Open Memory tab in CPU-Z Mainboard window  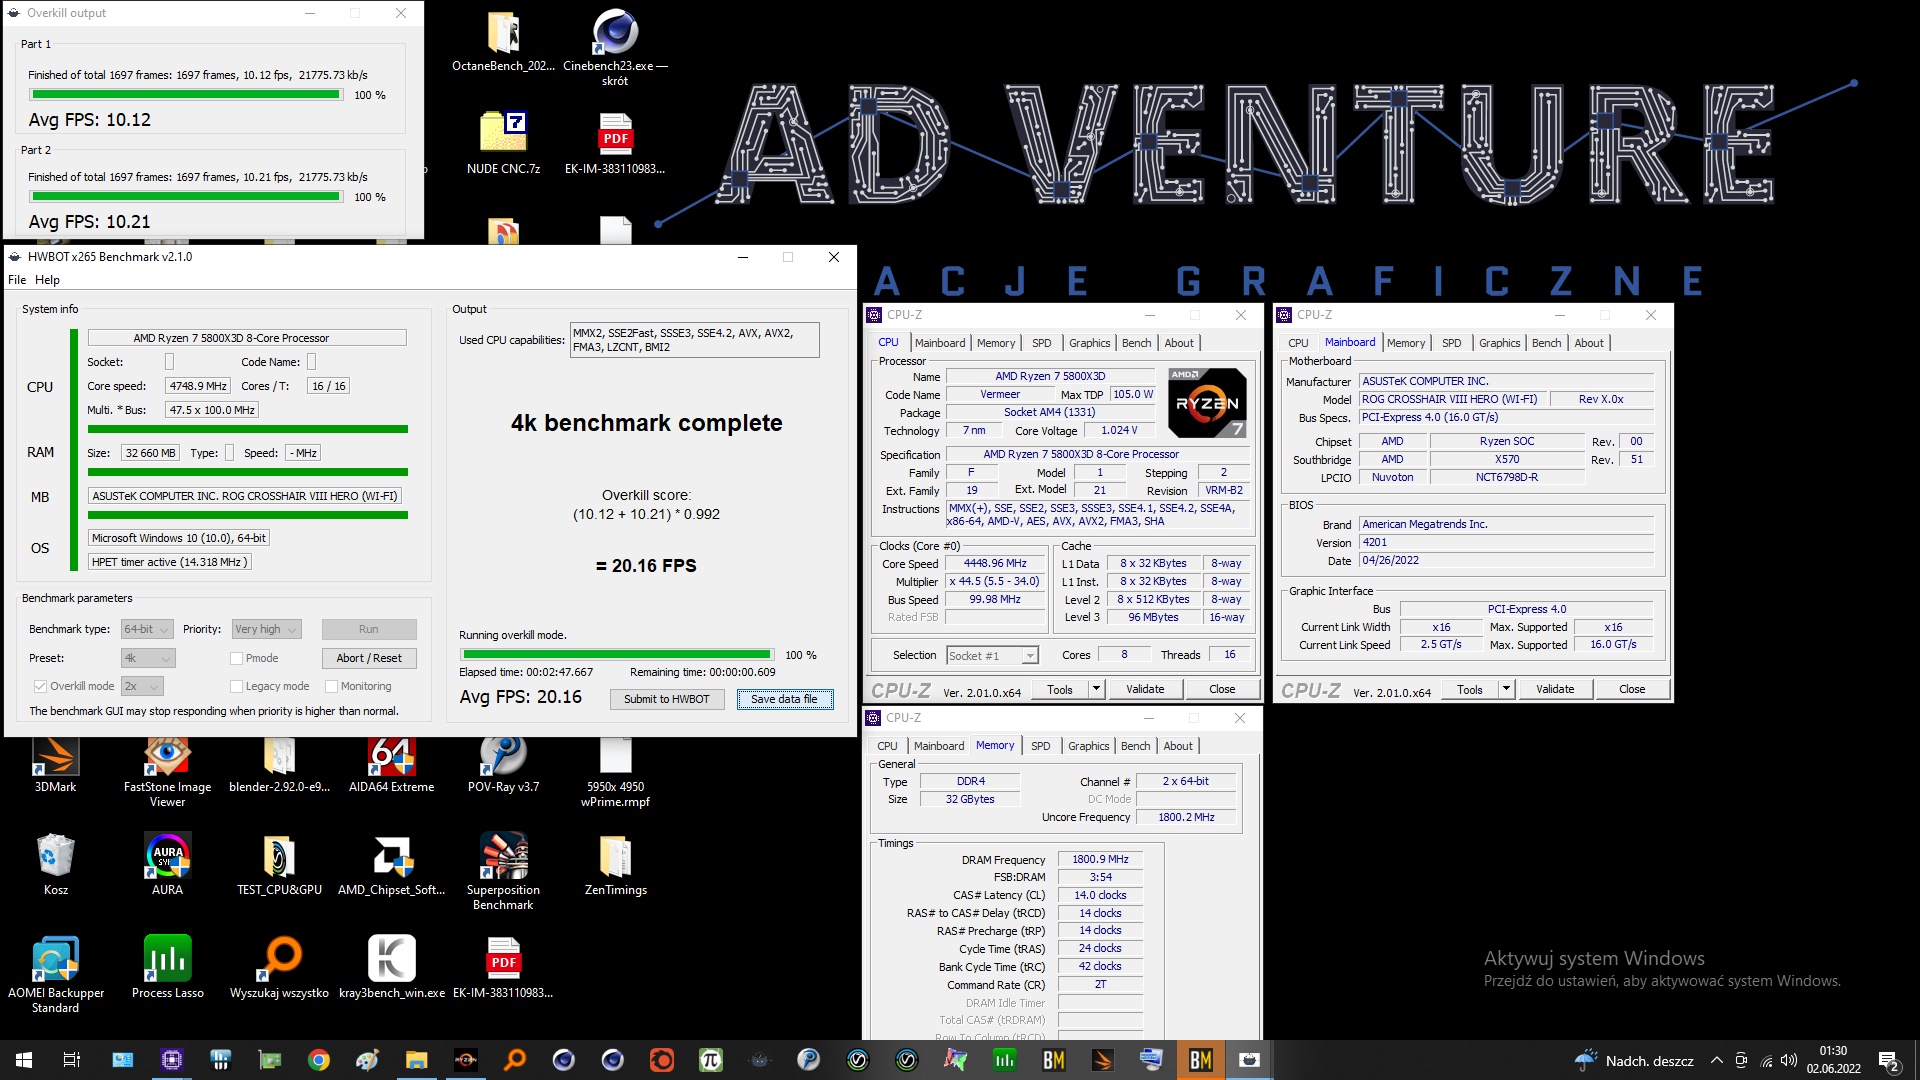click(1405, 343)
